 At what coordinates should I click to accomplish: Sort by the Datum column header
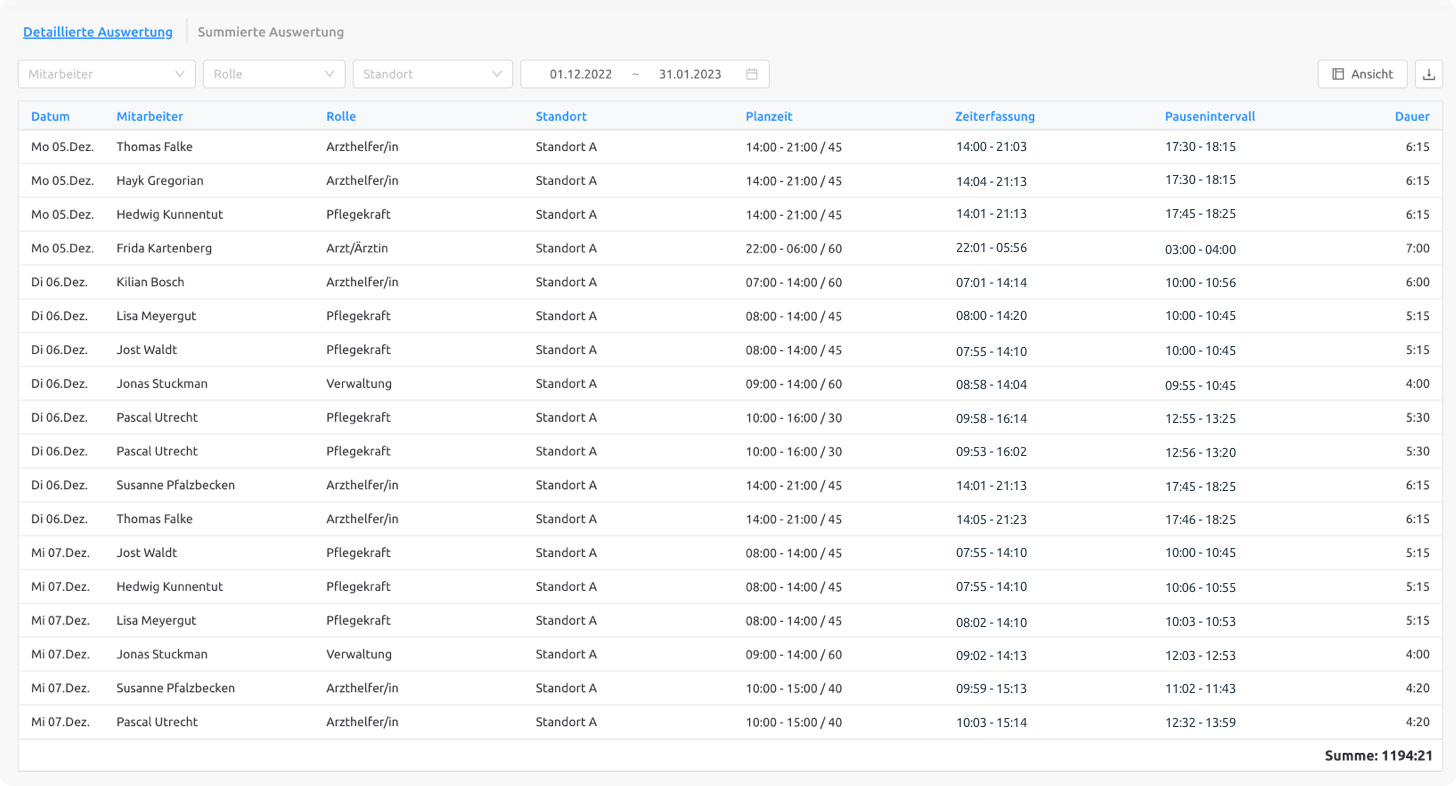pos(50,116)
